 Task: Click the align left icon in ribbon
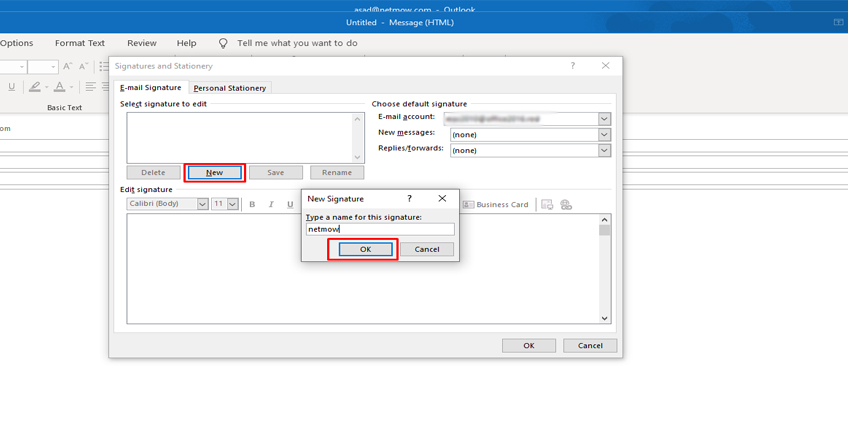(x=90, y=86)
